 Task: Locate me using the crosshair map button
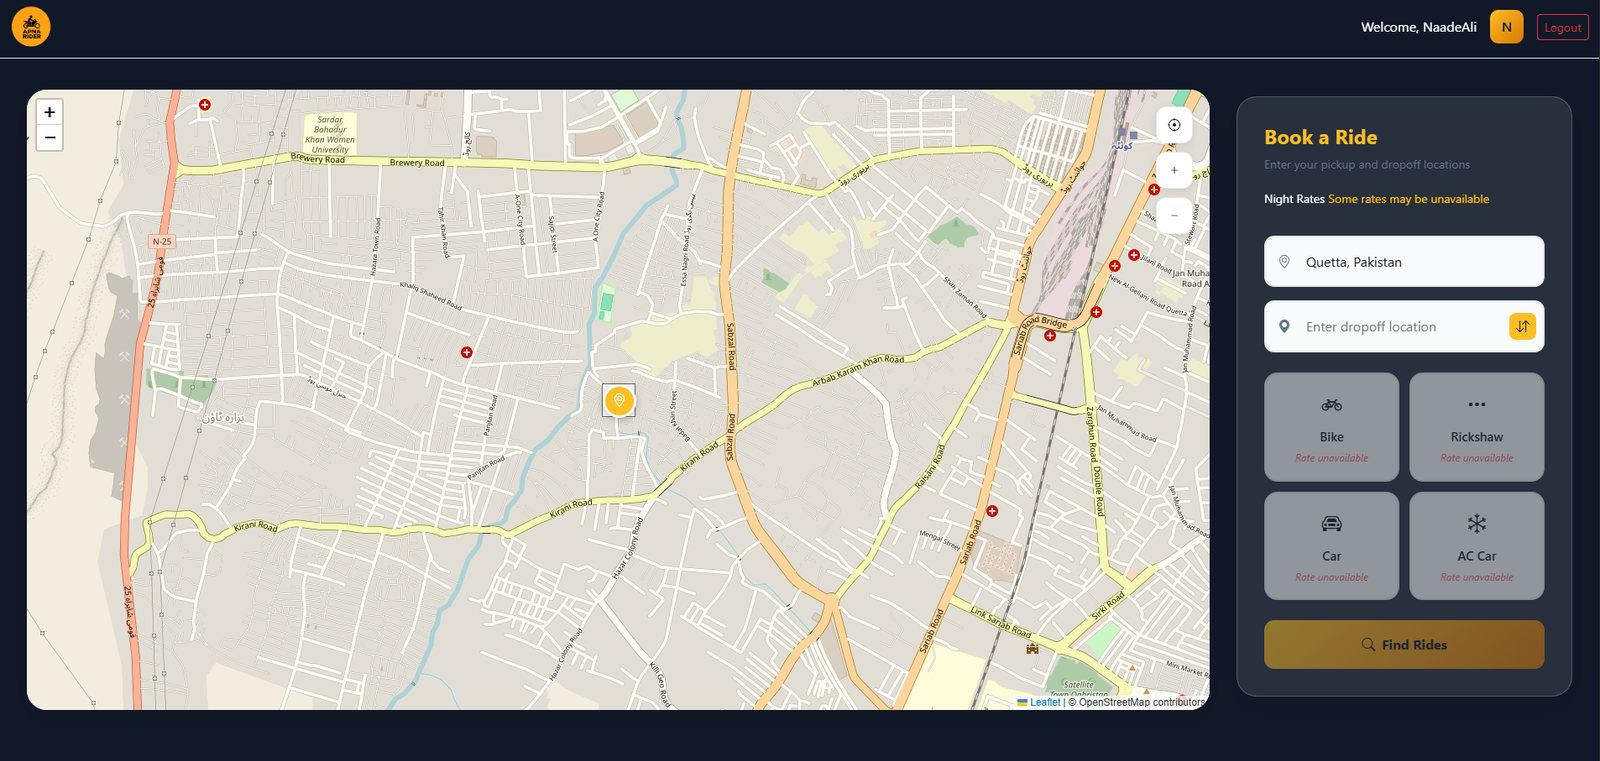click(1174, 125)
